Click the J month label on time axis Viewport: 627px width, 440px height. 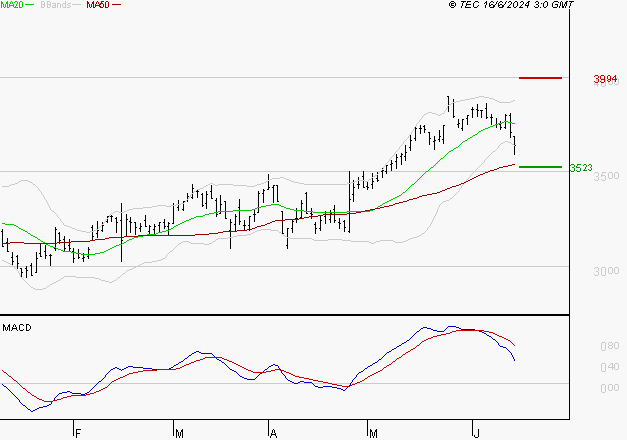[476, 433]
